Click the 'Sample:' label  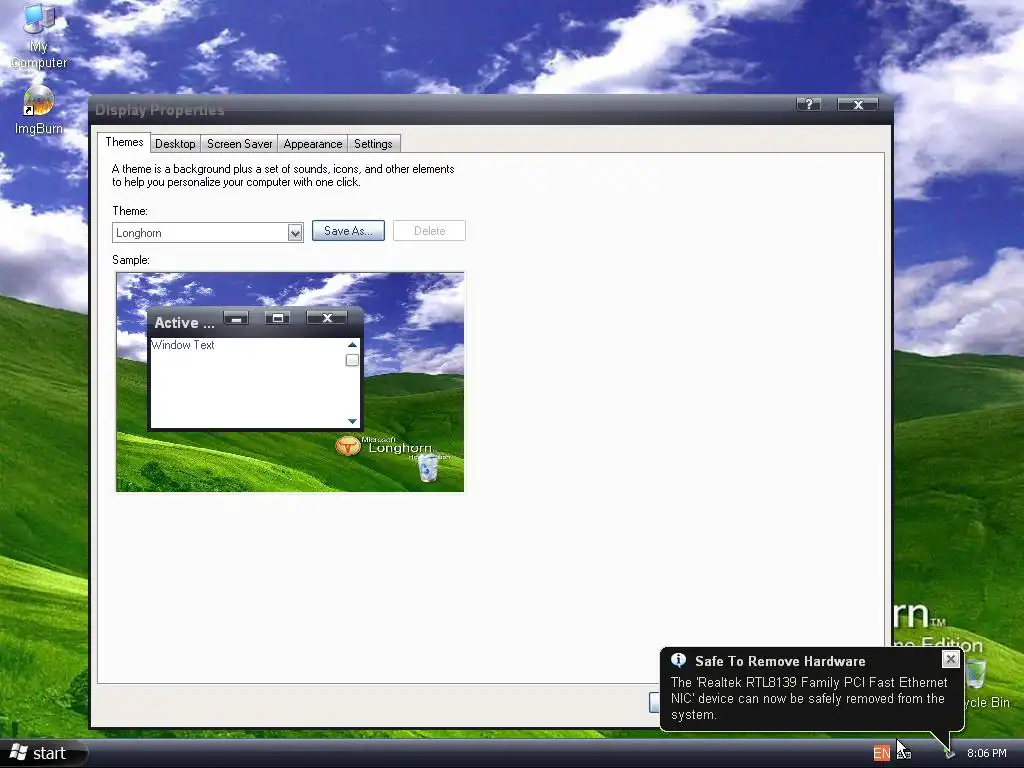tap(131, 260)
